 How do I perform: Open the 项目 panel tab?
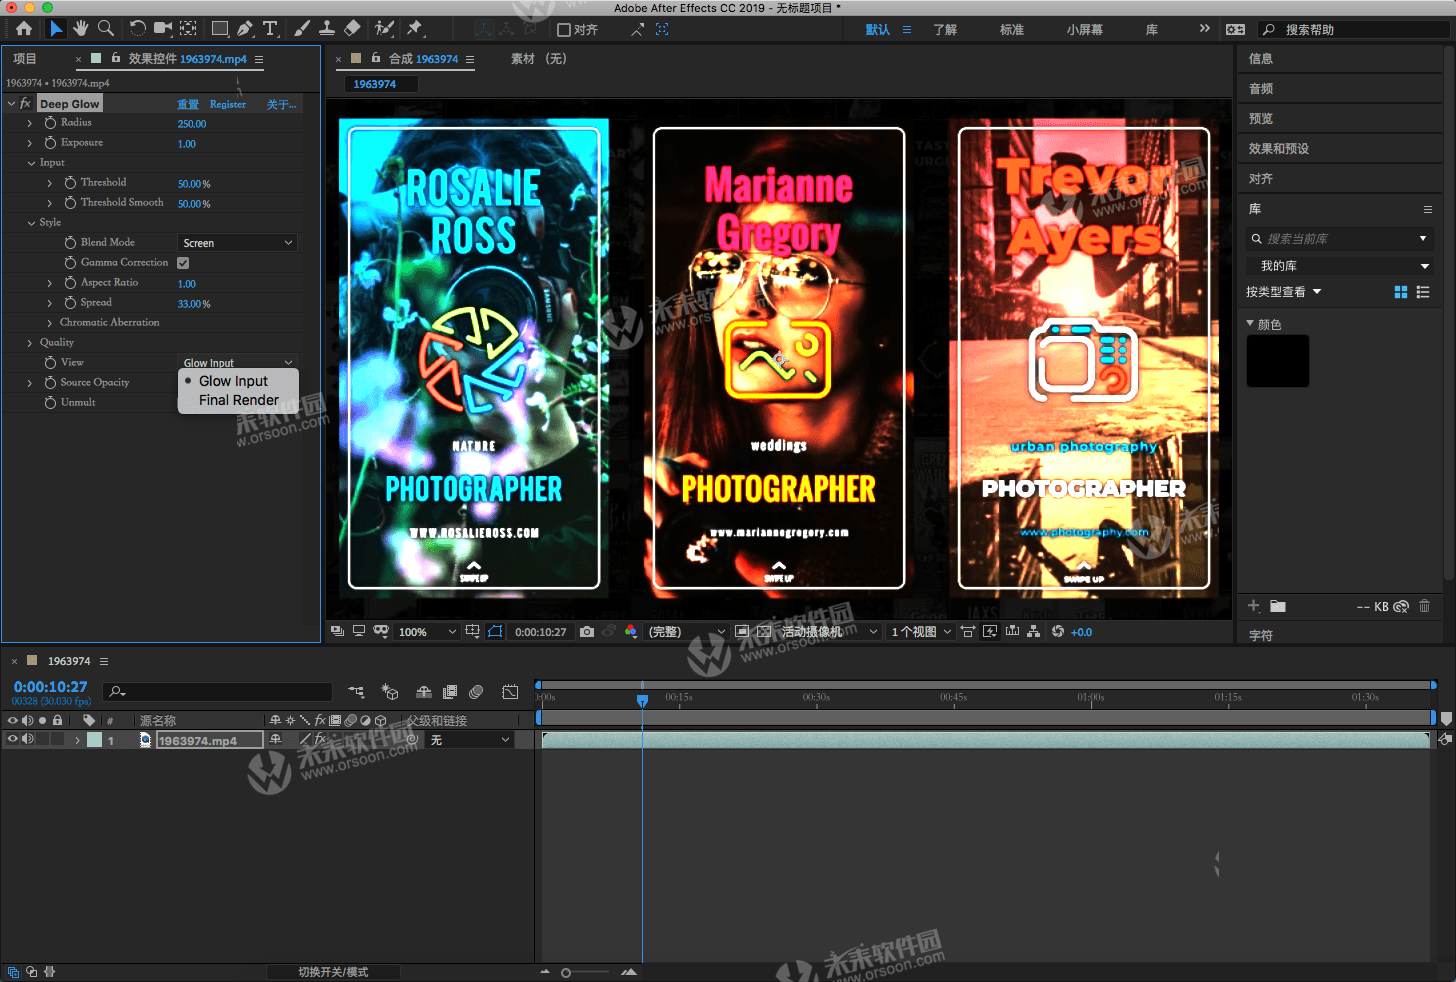(x=25, y=59)
